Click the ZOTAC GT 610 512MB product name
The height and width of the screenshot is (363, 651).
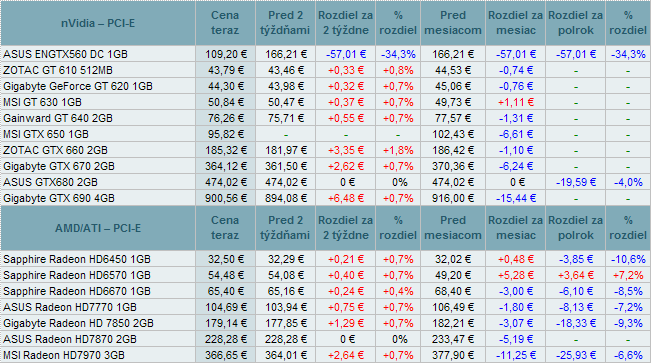[58, 70]
